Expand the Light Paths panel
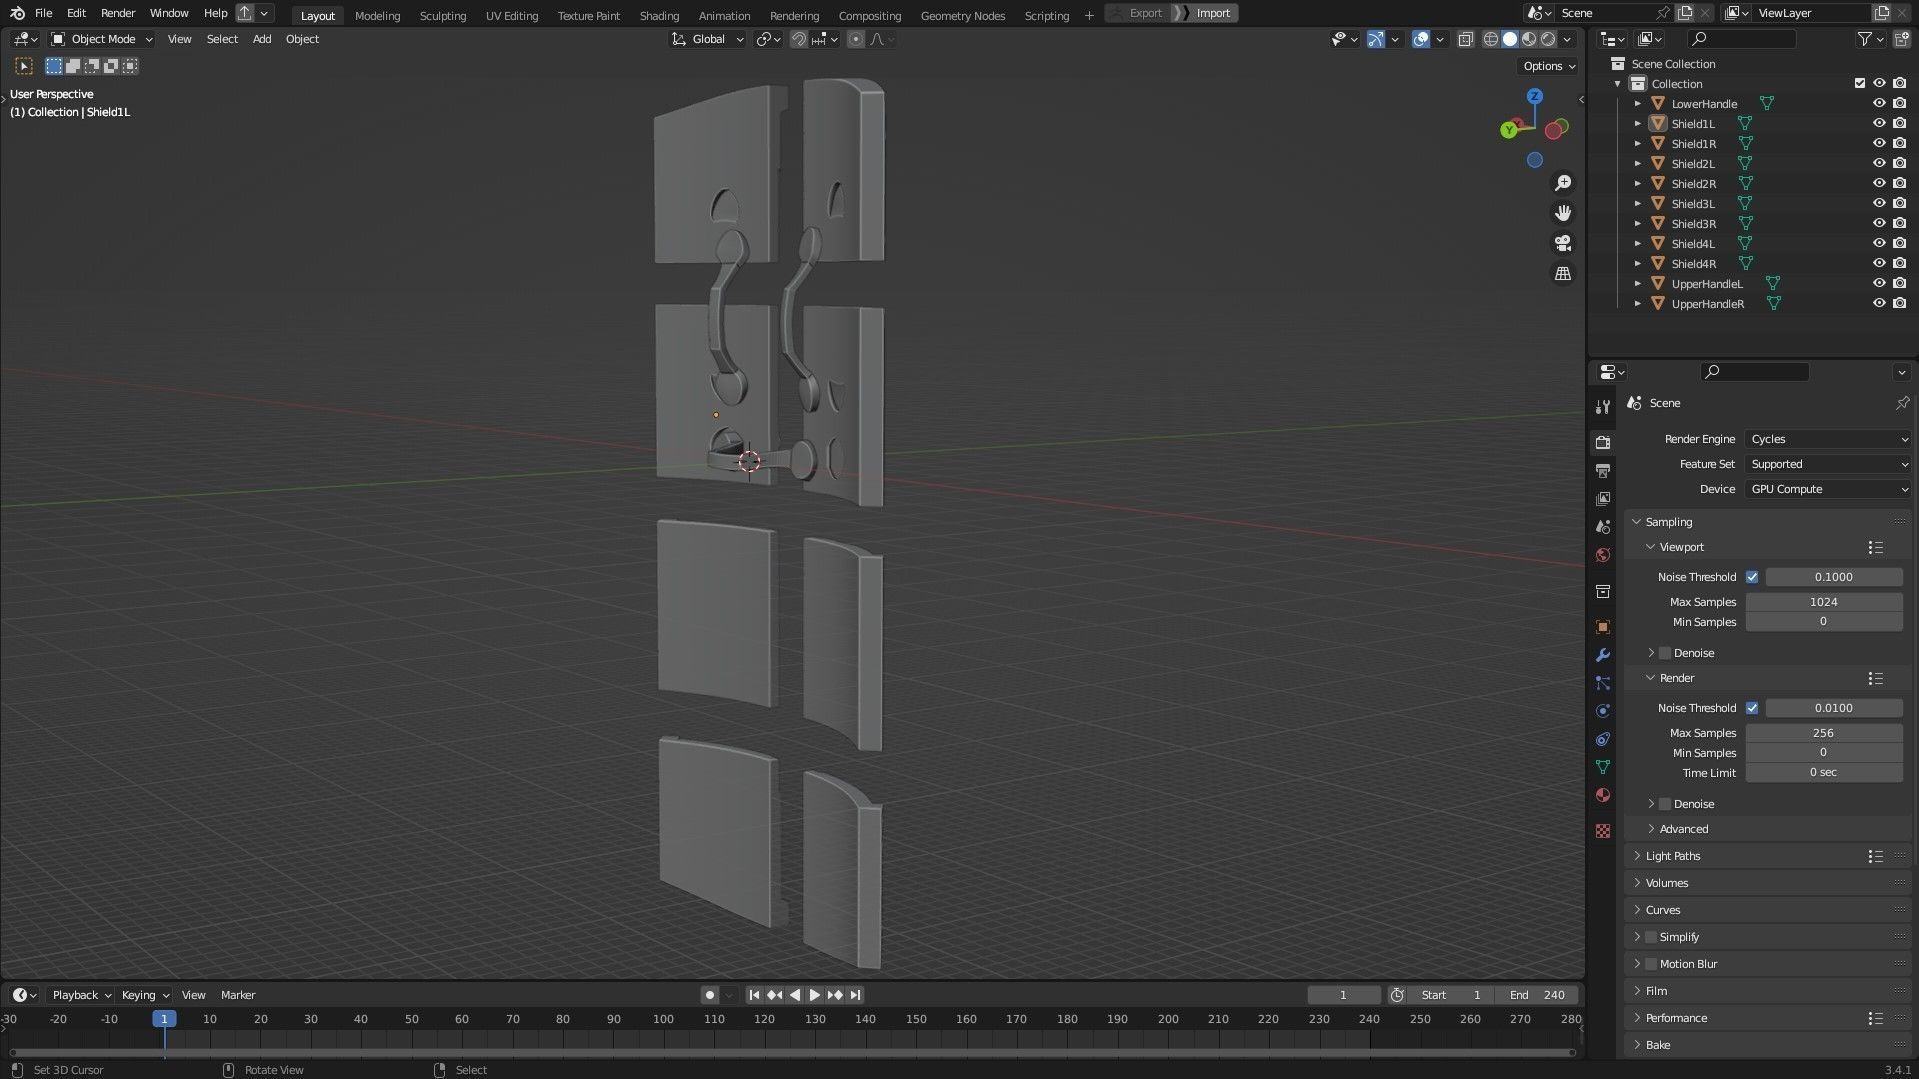Image resolution: width=1919 pixels, height=1079 pixels. click(1673, 856)
